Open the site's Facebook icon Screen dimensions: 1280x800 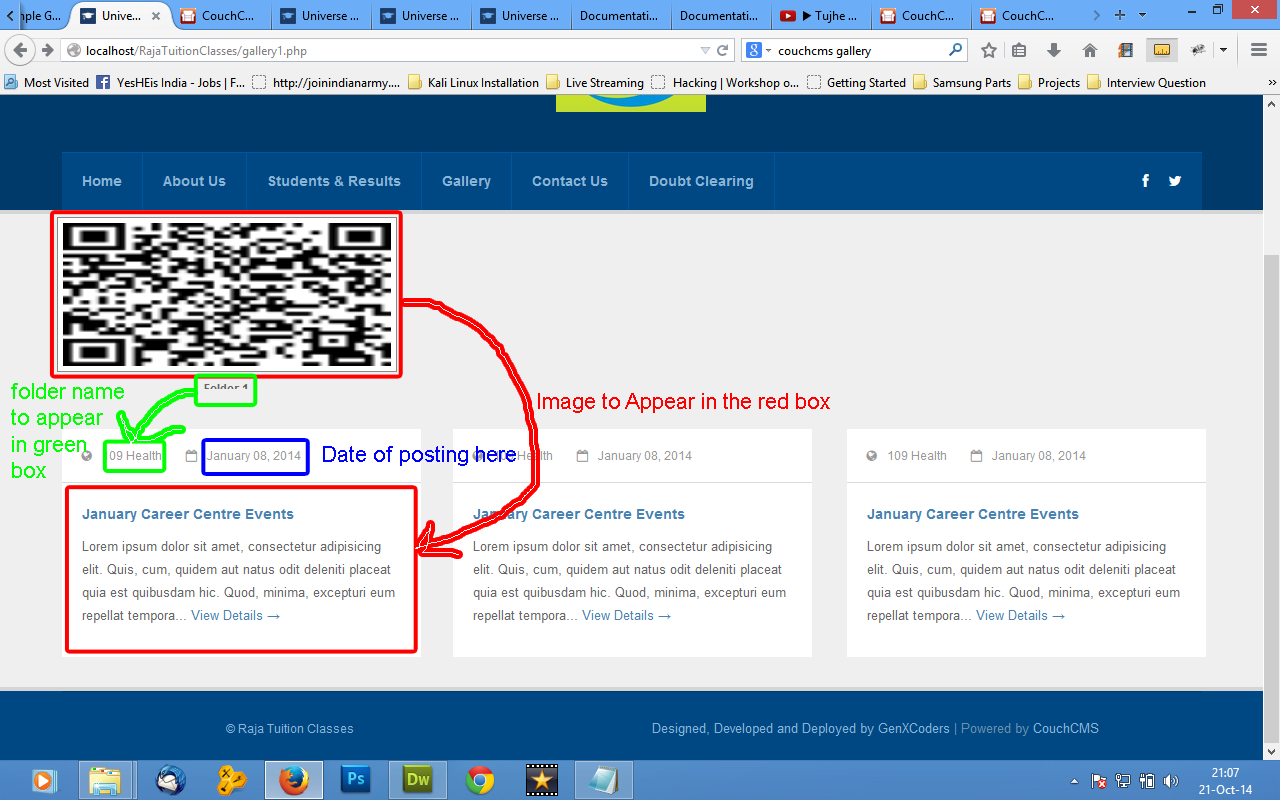coord(1146,181)
